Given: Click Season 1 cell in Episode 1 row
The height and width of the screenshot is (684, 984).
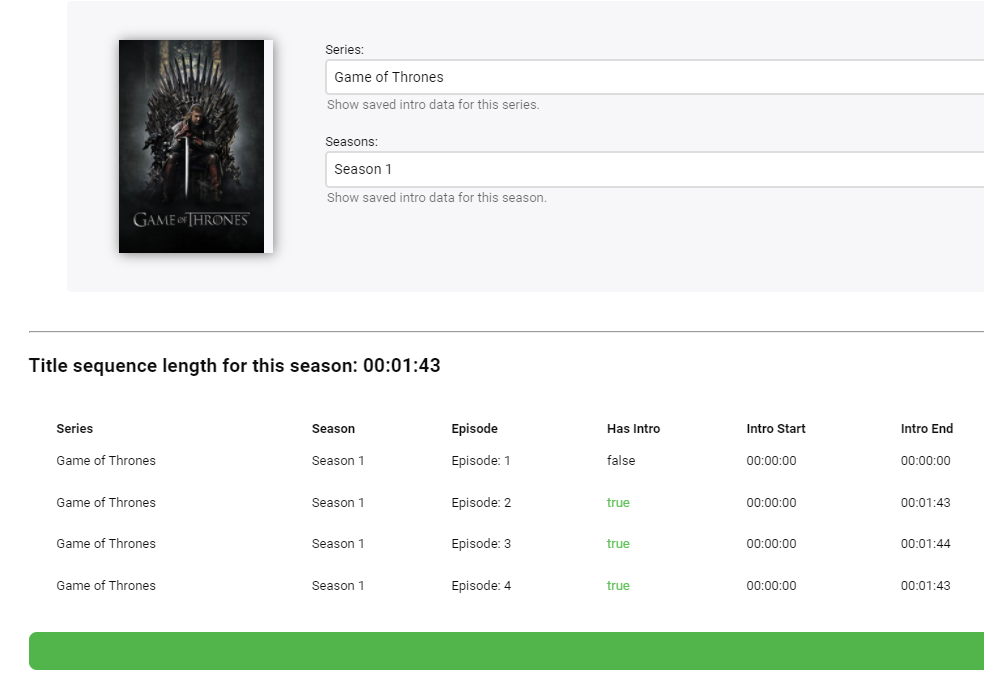Looking at the screenshot, I should click(x=338, y=461).
